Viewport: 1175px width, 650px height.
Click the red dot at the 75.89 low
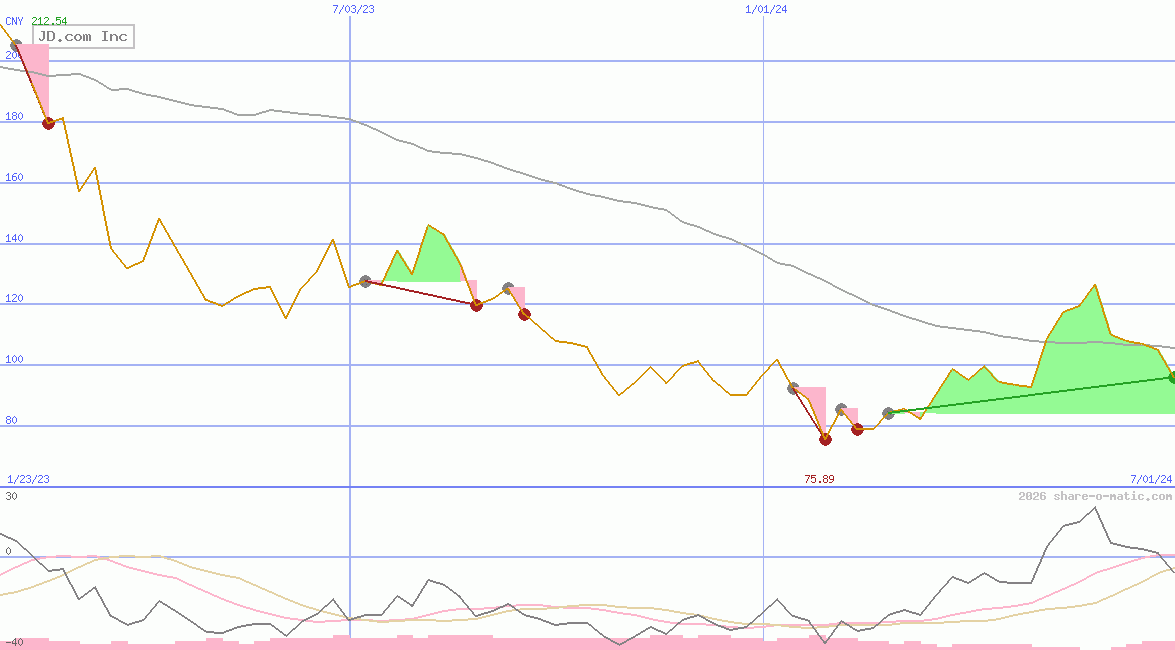click(x=824, y=439)
